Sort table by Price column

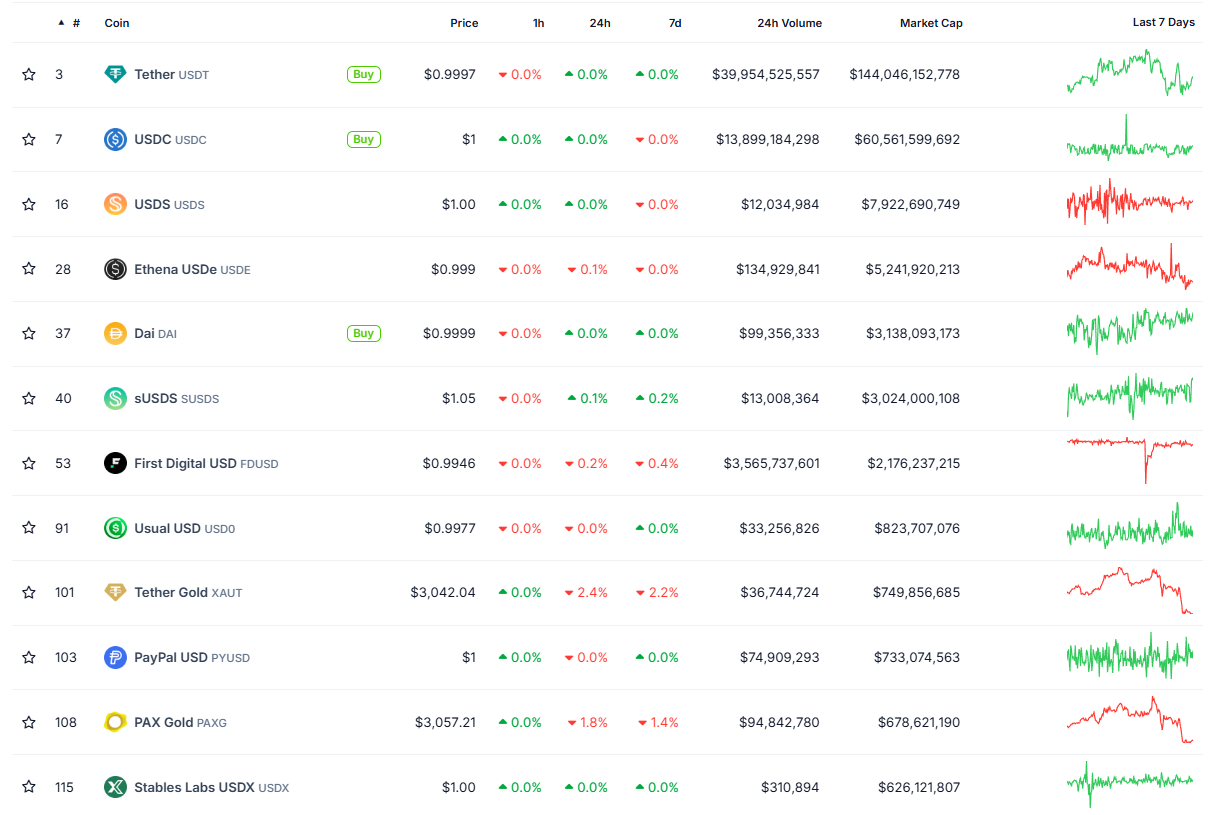coord(464,23)
